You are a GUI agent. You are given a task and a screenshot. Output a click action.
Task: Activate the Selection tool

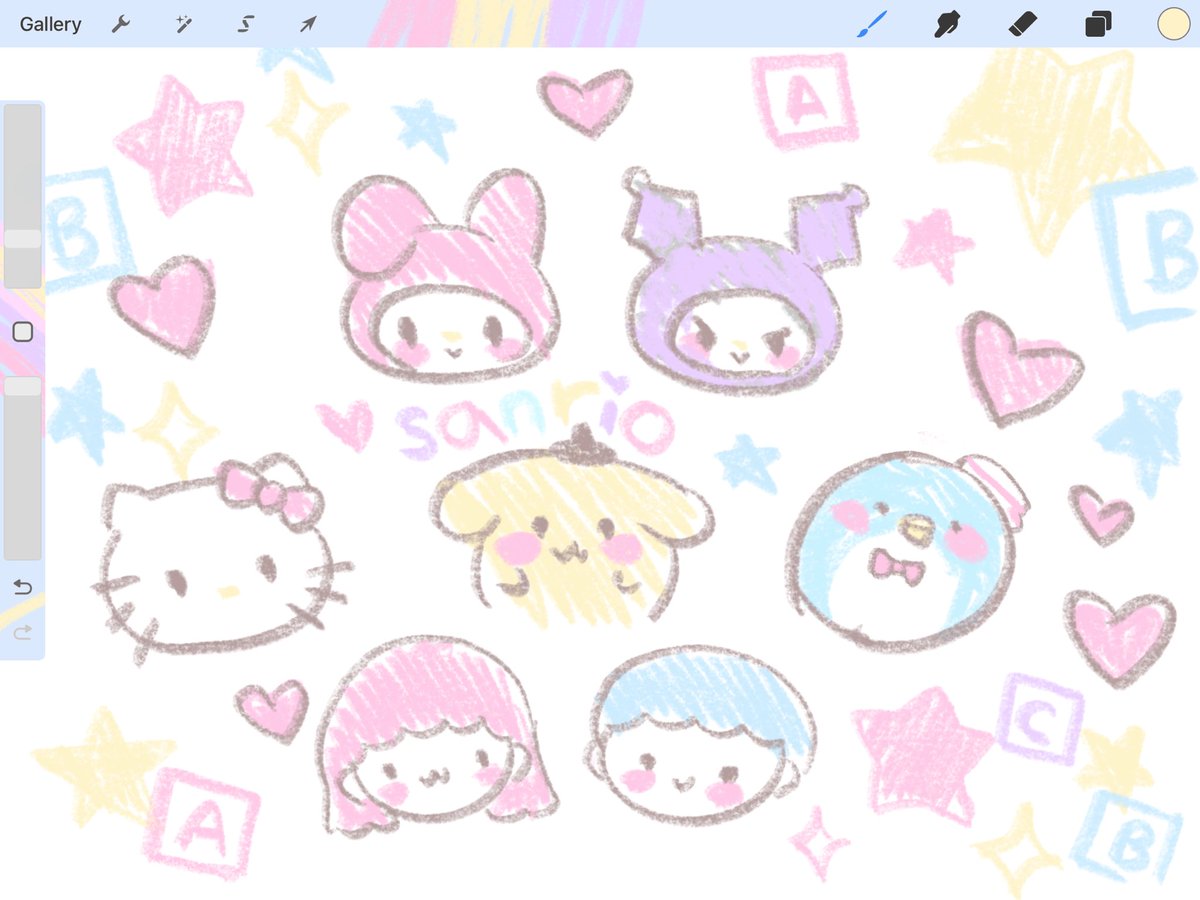[246, 24]
